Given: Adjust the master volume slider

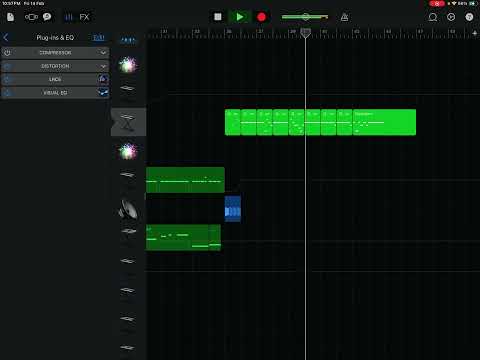Looking at the screenshot, I should pos(305,17).
